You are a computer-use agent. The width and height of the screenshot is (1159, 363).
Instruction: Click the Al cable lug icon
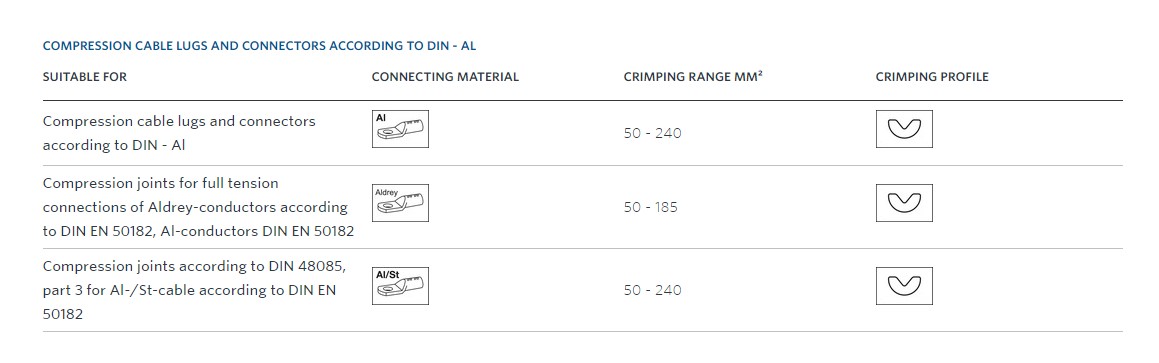(400, 129)
